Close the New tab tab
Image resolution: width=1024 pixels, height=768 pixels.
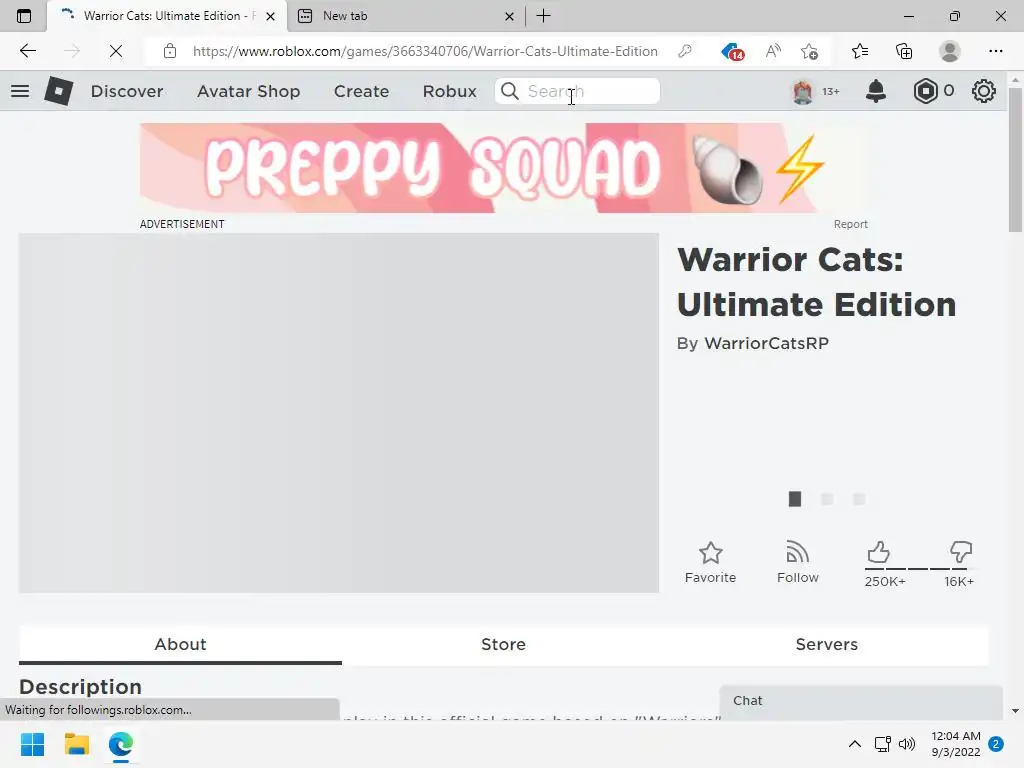click(509, 16)
